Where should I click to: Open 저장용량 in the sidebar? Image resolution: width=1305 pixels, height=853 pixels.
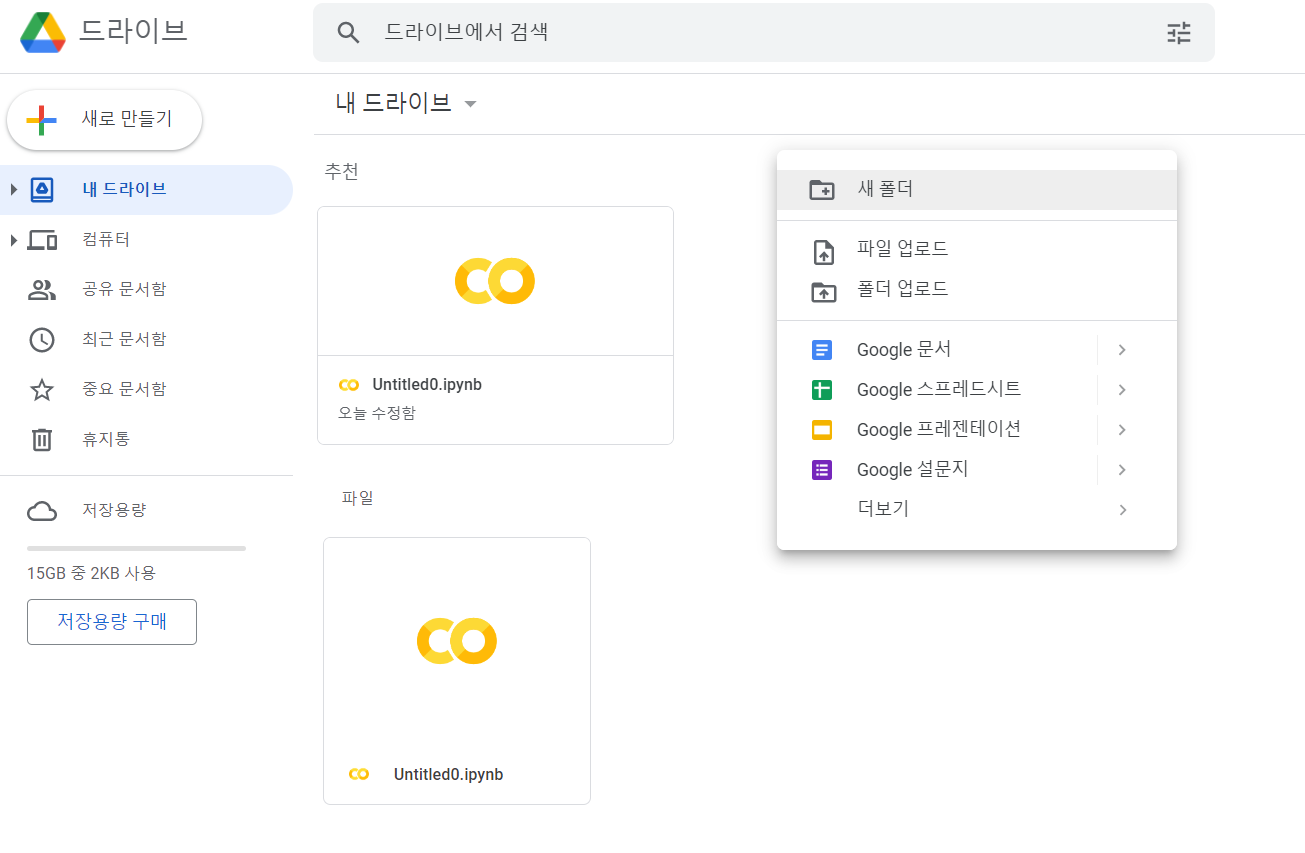point(146,511)
